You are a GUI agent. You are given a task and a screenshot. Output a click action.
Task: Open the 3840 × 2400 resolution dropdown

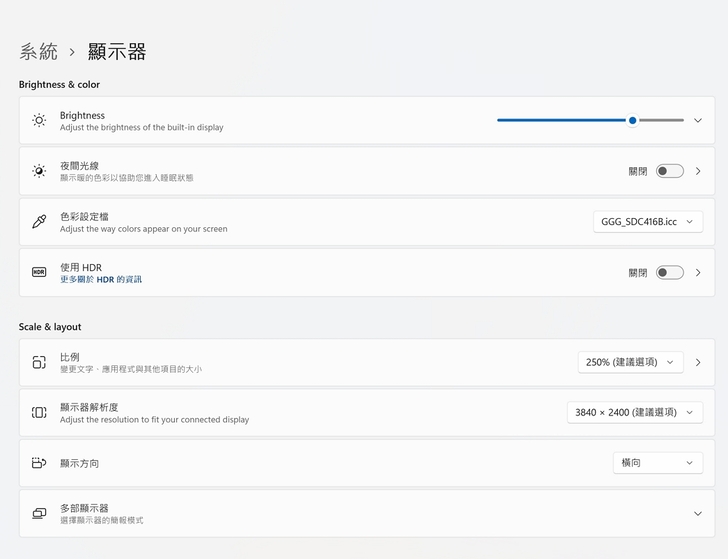(x=635, y=412)
